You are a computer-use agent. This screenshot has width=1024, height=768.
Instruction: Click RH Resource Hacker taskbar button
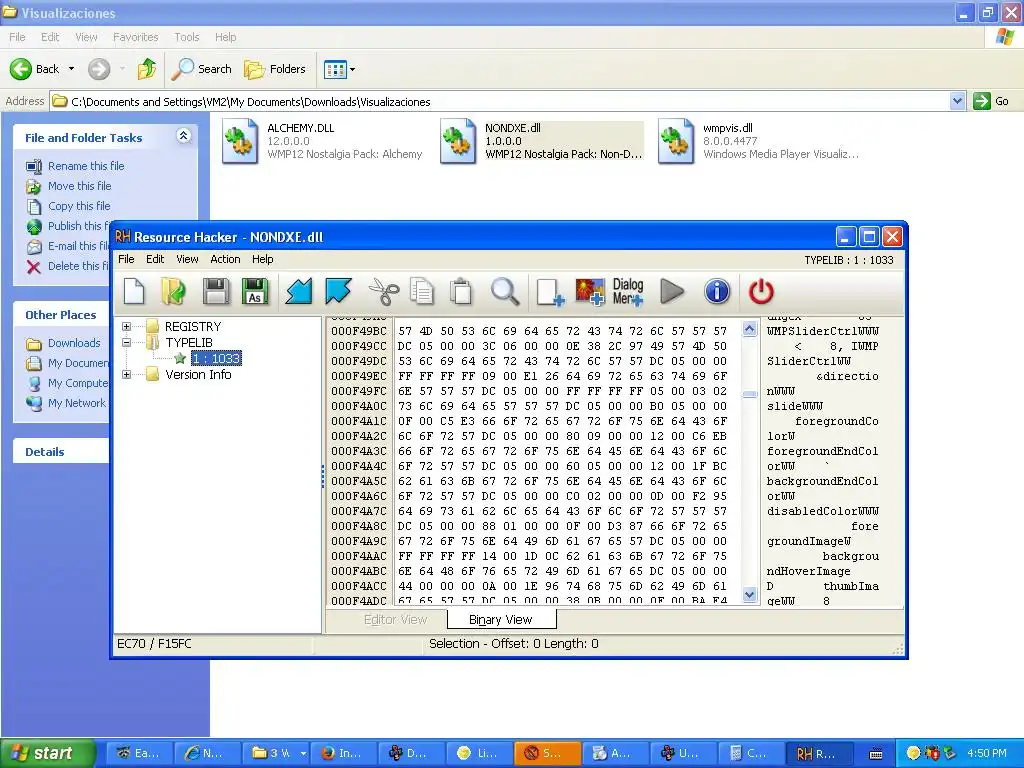click(x=819, y=753)
